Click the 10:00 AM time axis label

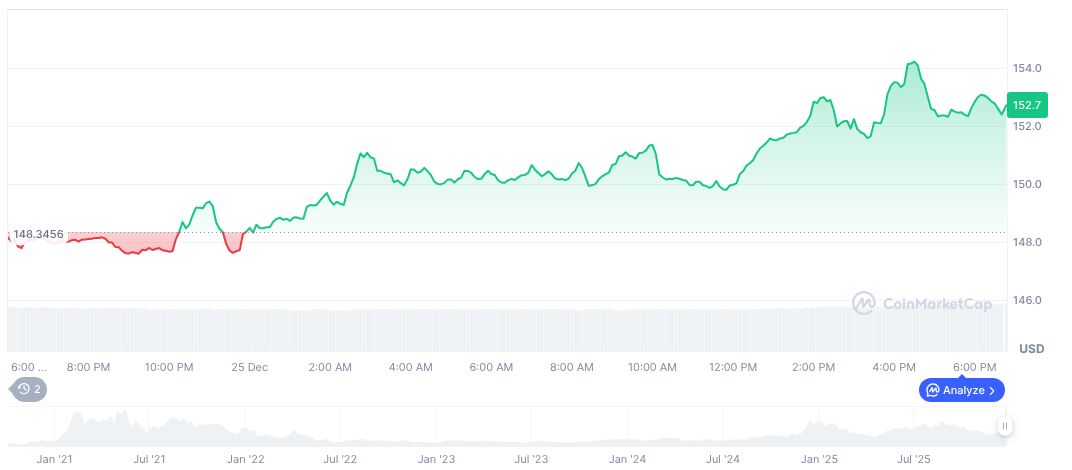pyautogui.click(x=652, y=367)
